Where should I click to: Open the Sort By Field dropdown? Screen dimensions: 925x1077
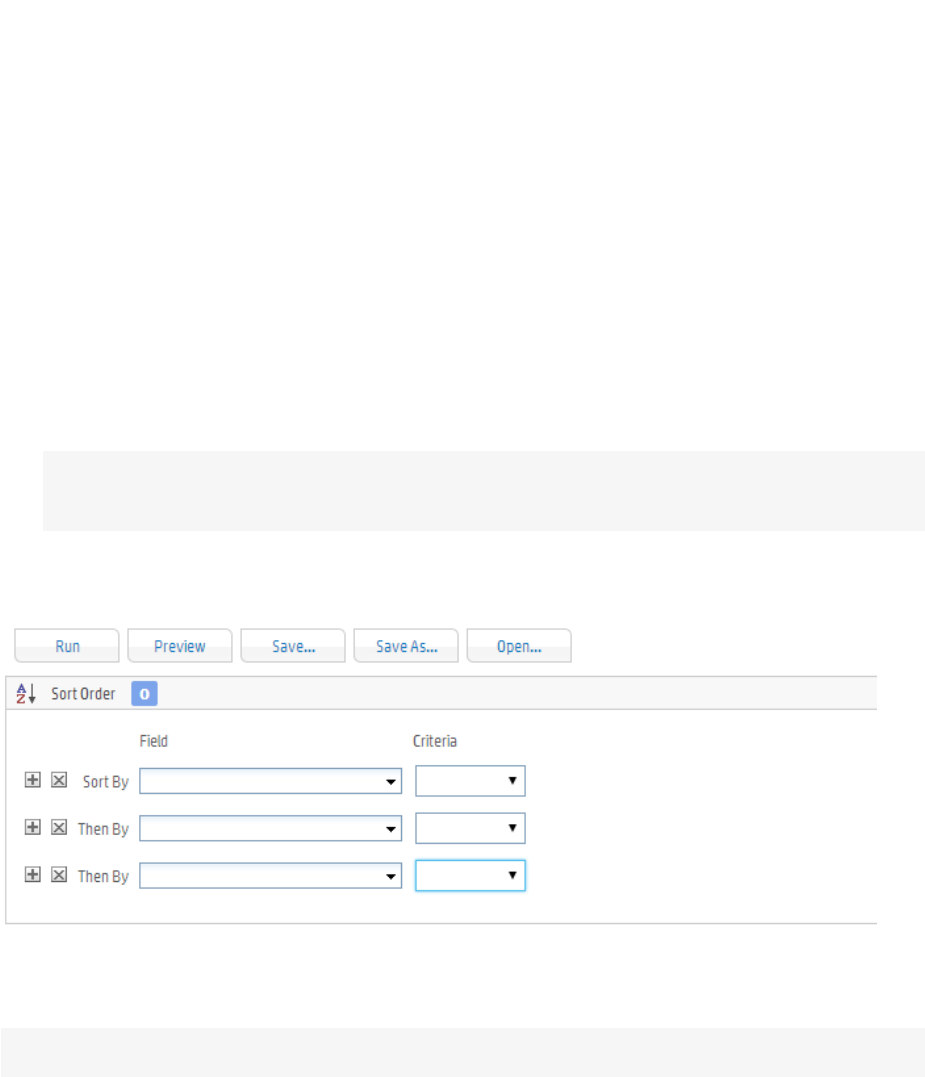(x=270, y=781)
